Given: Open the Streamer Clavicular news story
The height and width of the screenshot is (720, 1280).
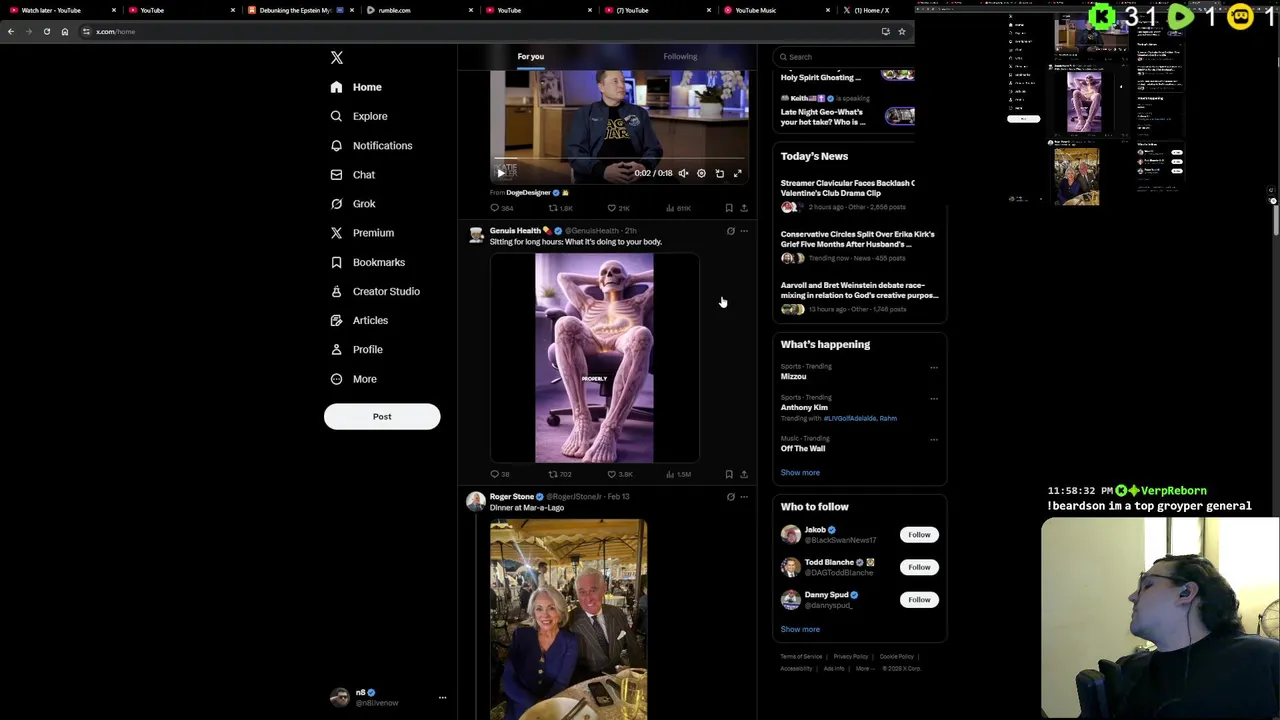Looking at the screenshot, I should (848, 194).
